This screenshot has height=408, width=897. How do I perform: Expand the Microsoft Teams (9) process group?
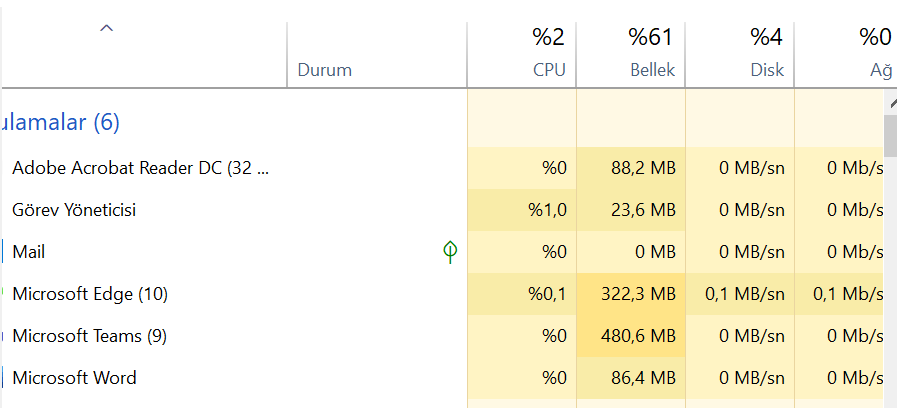3,336
